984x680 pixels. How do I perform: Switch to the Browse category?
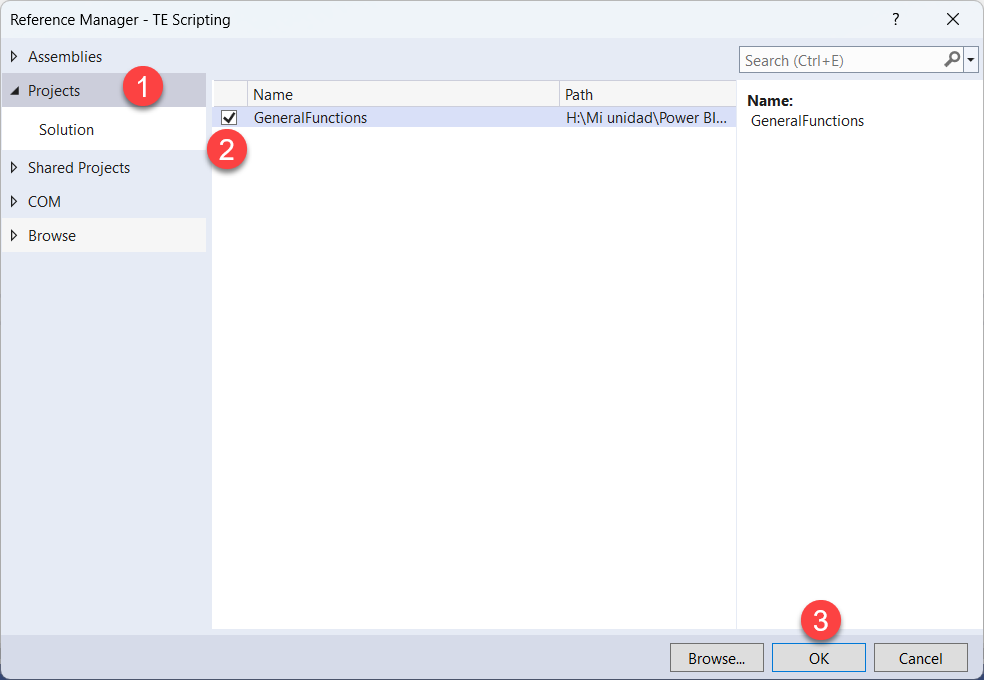pos(52,236)
